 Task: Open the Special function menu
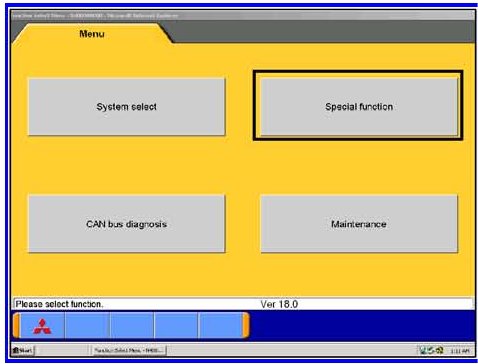[x=359, y=107]
